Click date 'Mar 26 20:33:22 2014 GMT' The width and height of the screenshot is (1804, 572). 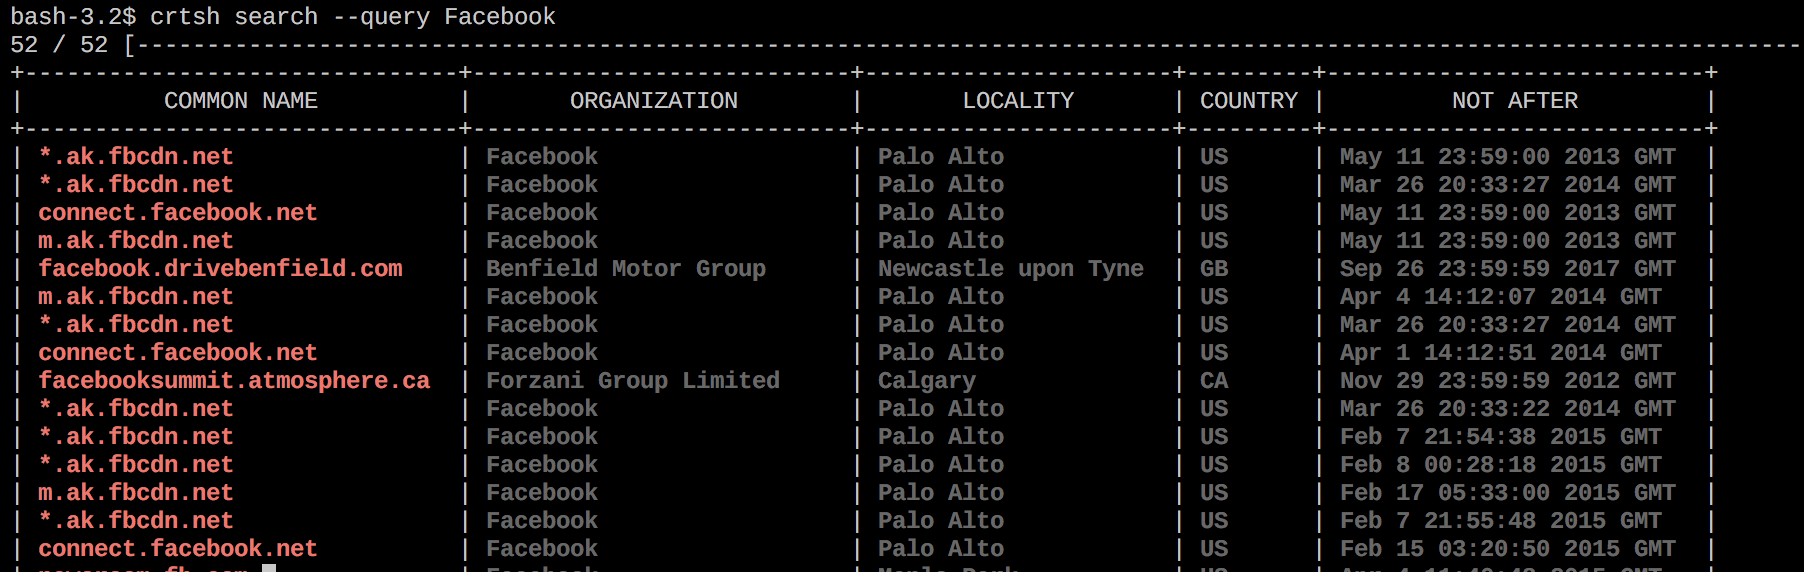(x=1508, y=409)
